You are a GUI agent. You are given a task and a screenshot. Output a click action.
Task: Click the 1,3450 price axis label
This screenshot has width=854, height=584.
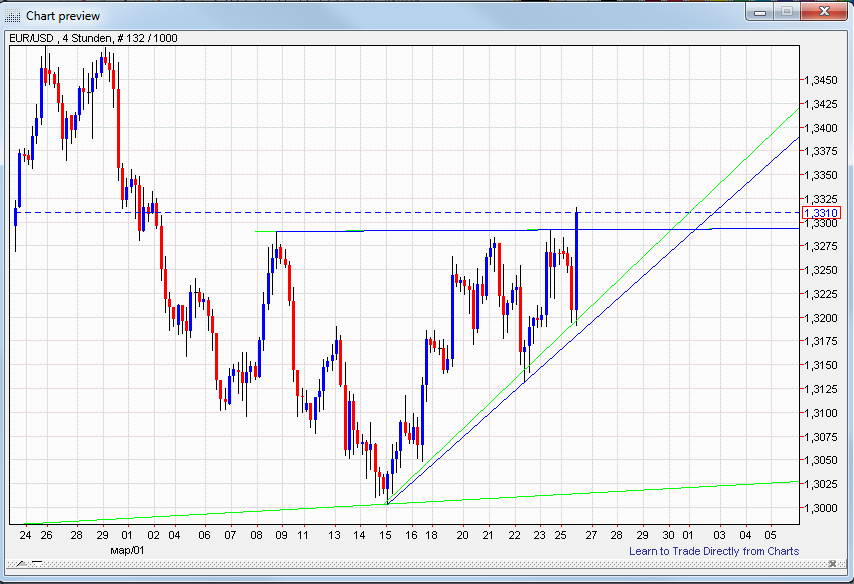point(821,81)
